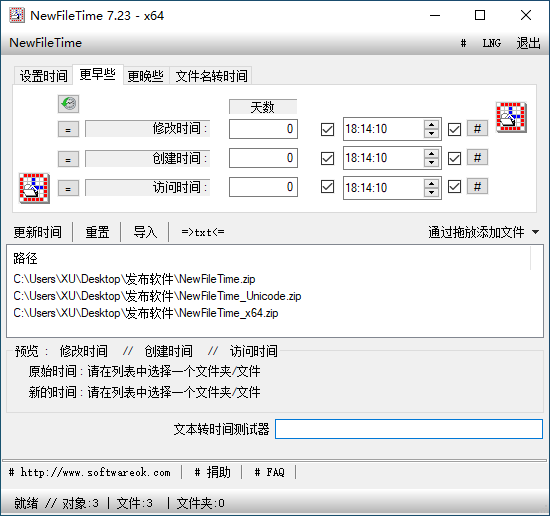
Task: Click the = button next to 修改时间
Action: coord(68,129)
